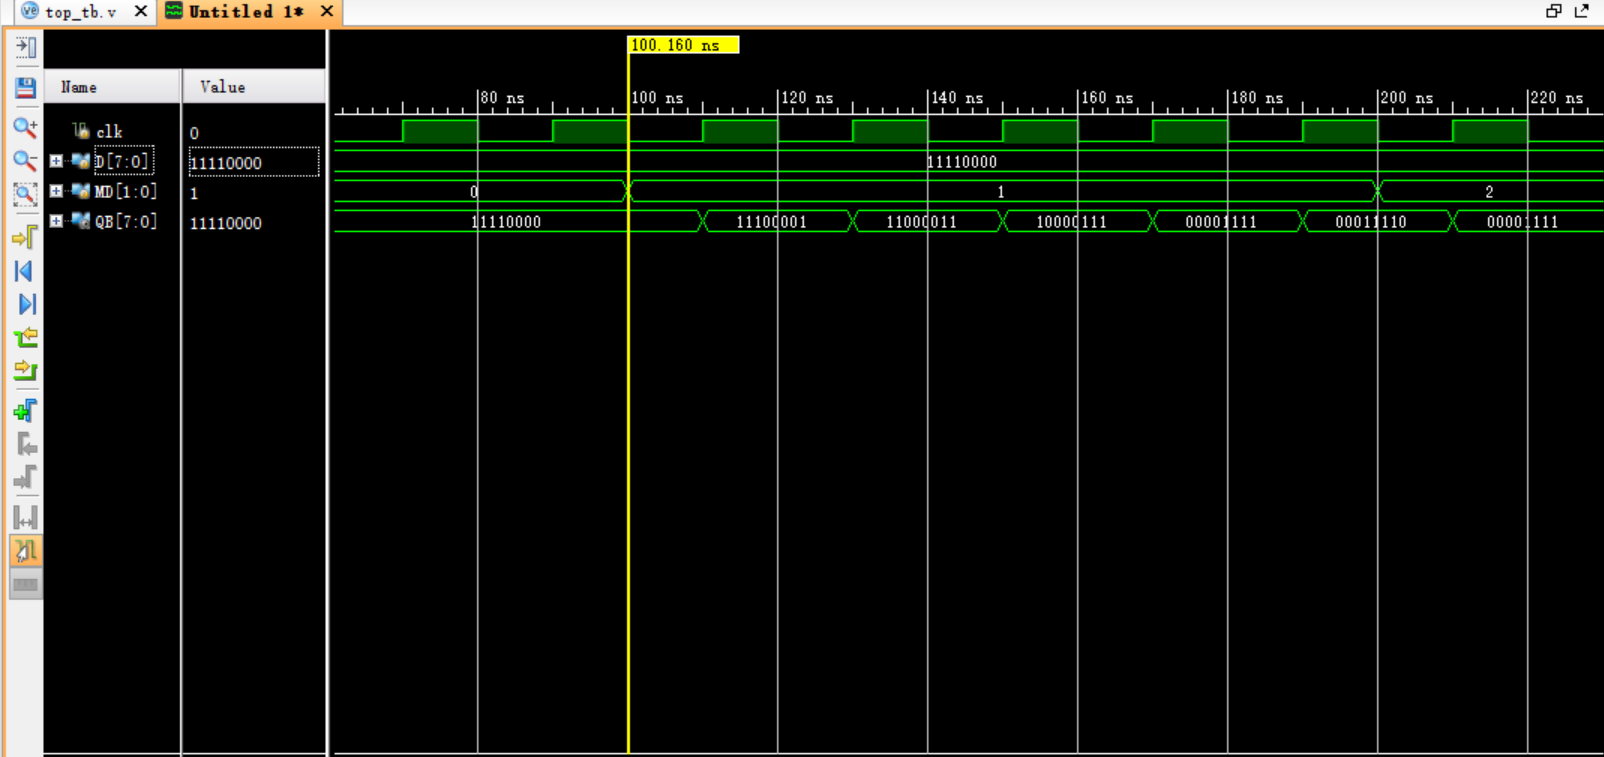Jump to the last time (go to end)
Screen dimensions: 1604x757
(x=26, y=304)
